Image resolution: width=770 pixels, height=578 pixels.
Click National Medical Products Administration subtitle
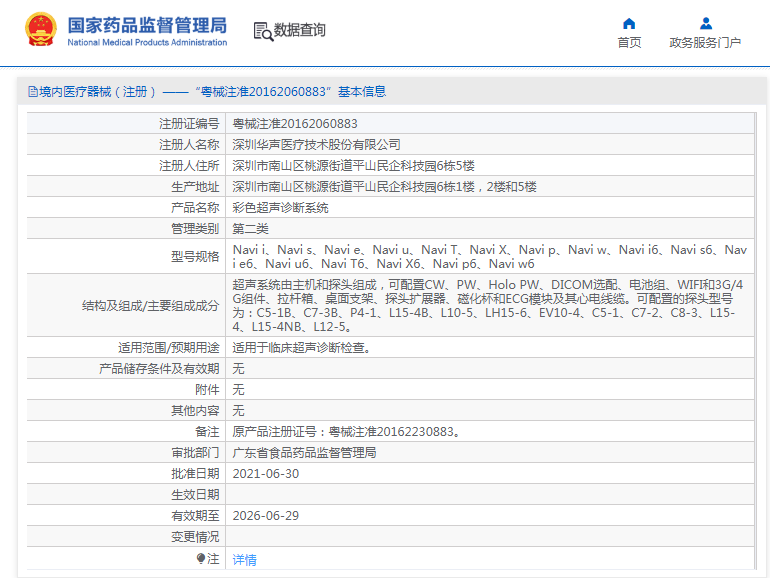click(x=147, y=43)
